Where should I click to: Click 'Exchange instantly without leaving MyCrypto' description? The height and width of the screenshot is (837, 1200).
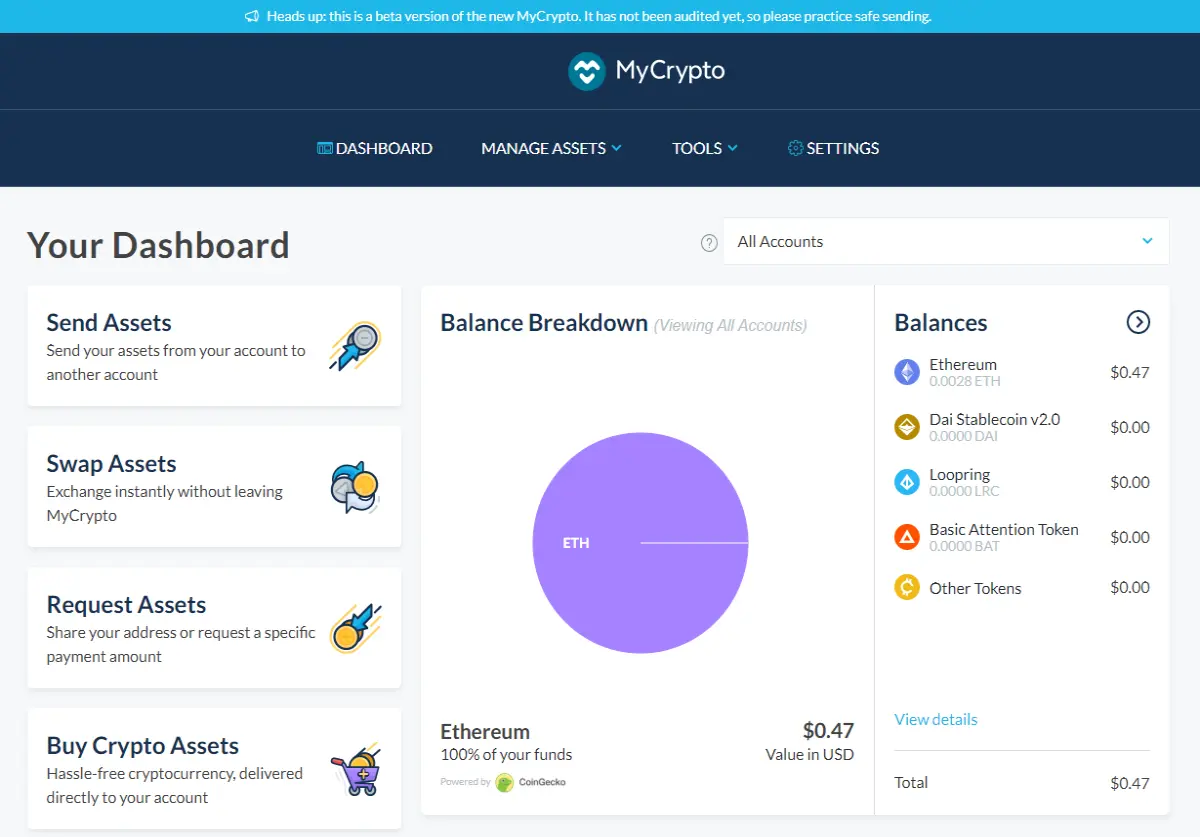pos(164,504)
